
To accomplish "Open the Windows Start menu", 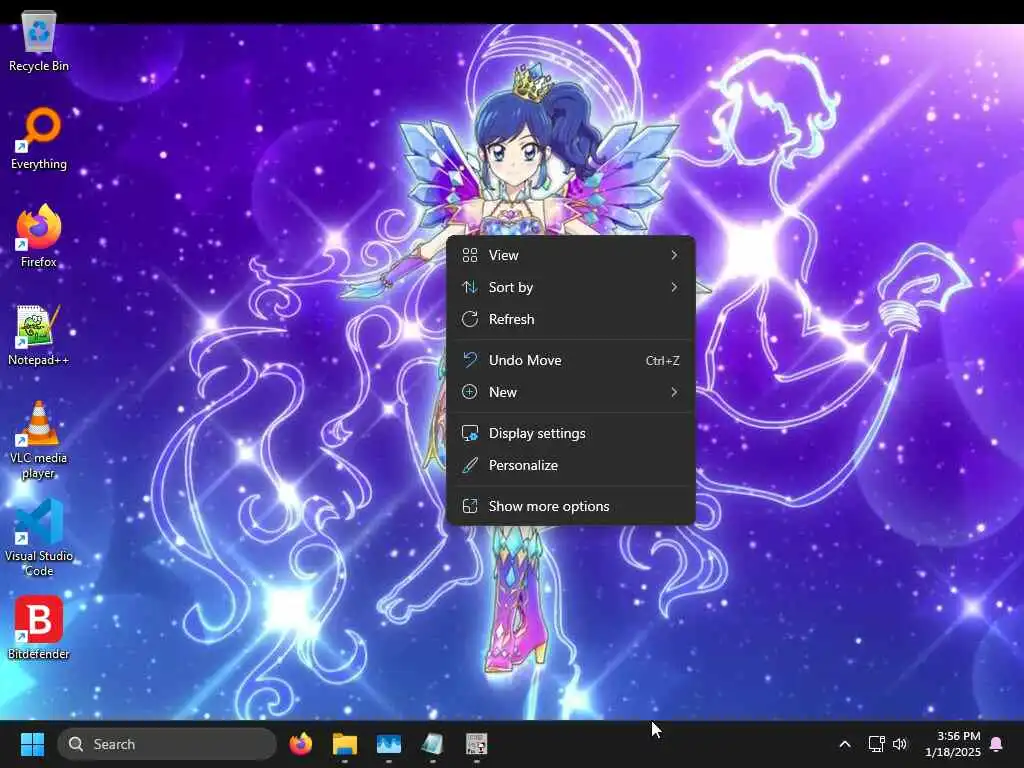I will click(32, 744).
